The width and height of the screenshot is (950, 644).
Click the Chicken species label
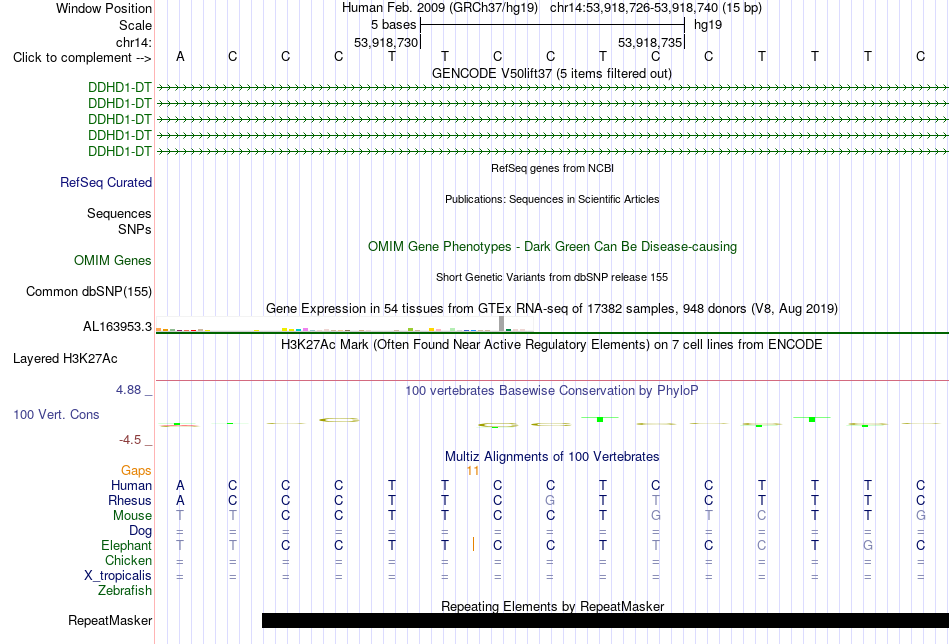[128, 560]
